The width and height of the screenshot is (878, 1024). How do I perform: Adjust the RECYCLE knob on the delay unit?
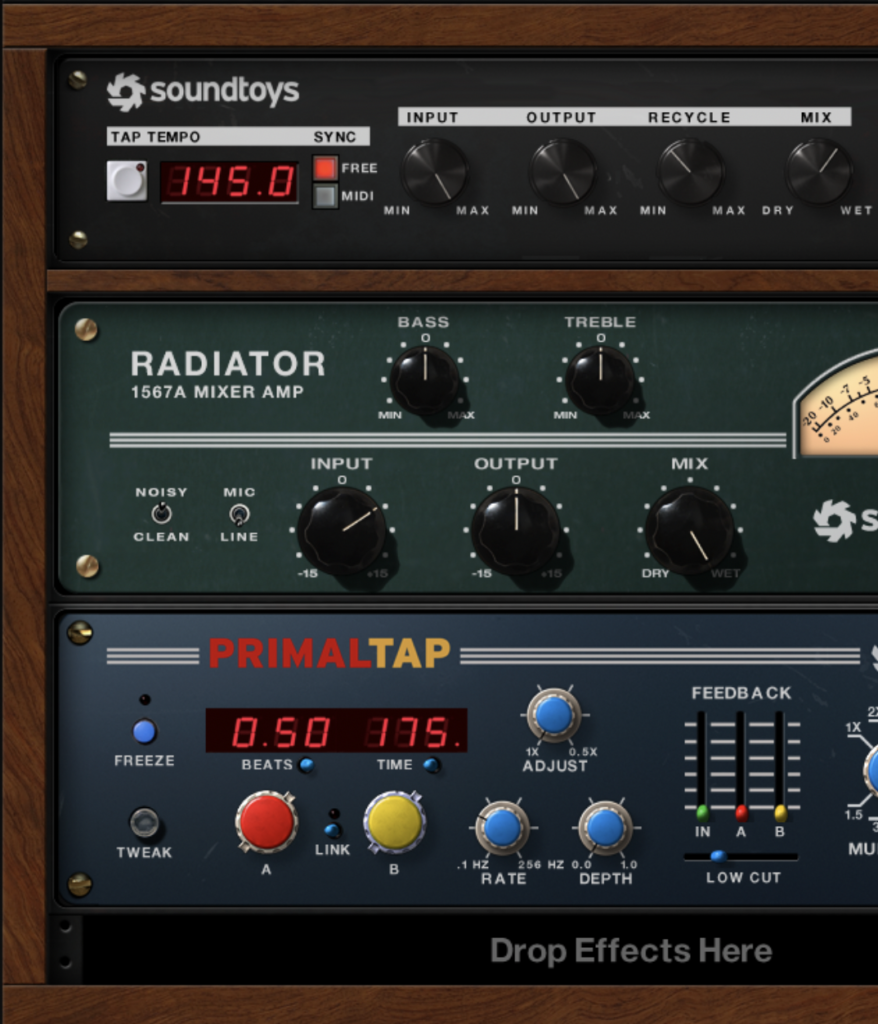point(689,170)
